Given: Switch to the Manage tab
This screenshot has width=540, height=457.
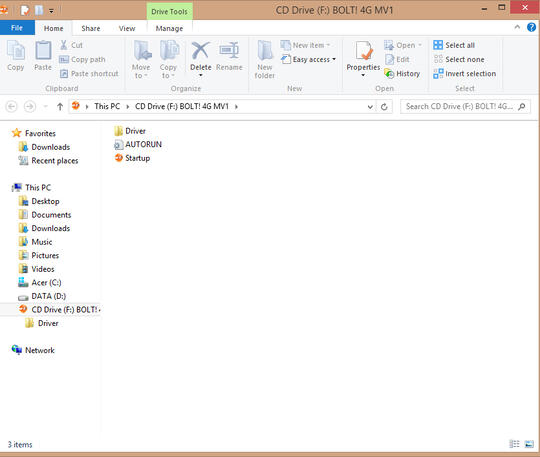Looking at the screenshot, I should coord(169,28).
